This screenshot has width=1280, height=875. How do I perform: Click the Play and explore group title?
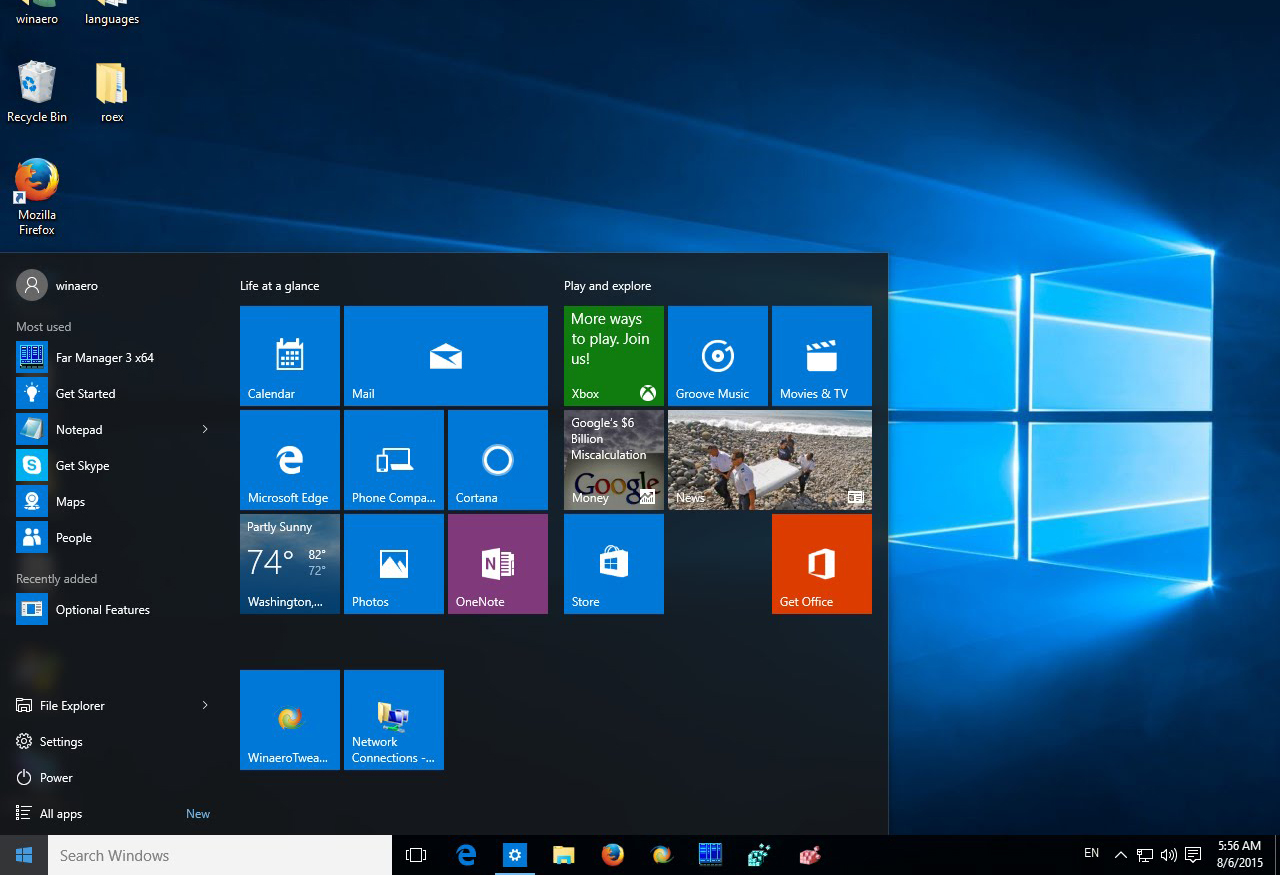[607, 286]
